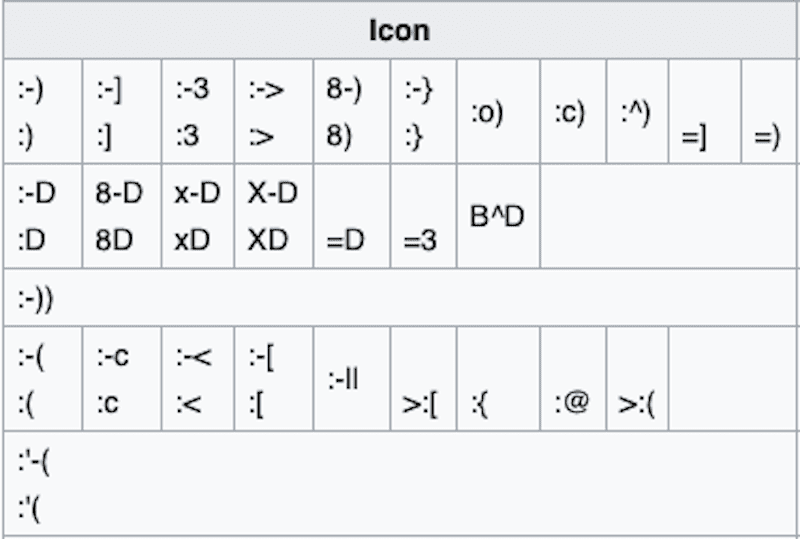Click the :^) emoticon
The width and height of the screenshot is (800, 539).
[x=636, y=111]
